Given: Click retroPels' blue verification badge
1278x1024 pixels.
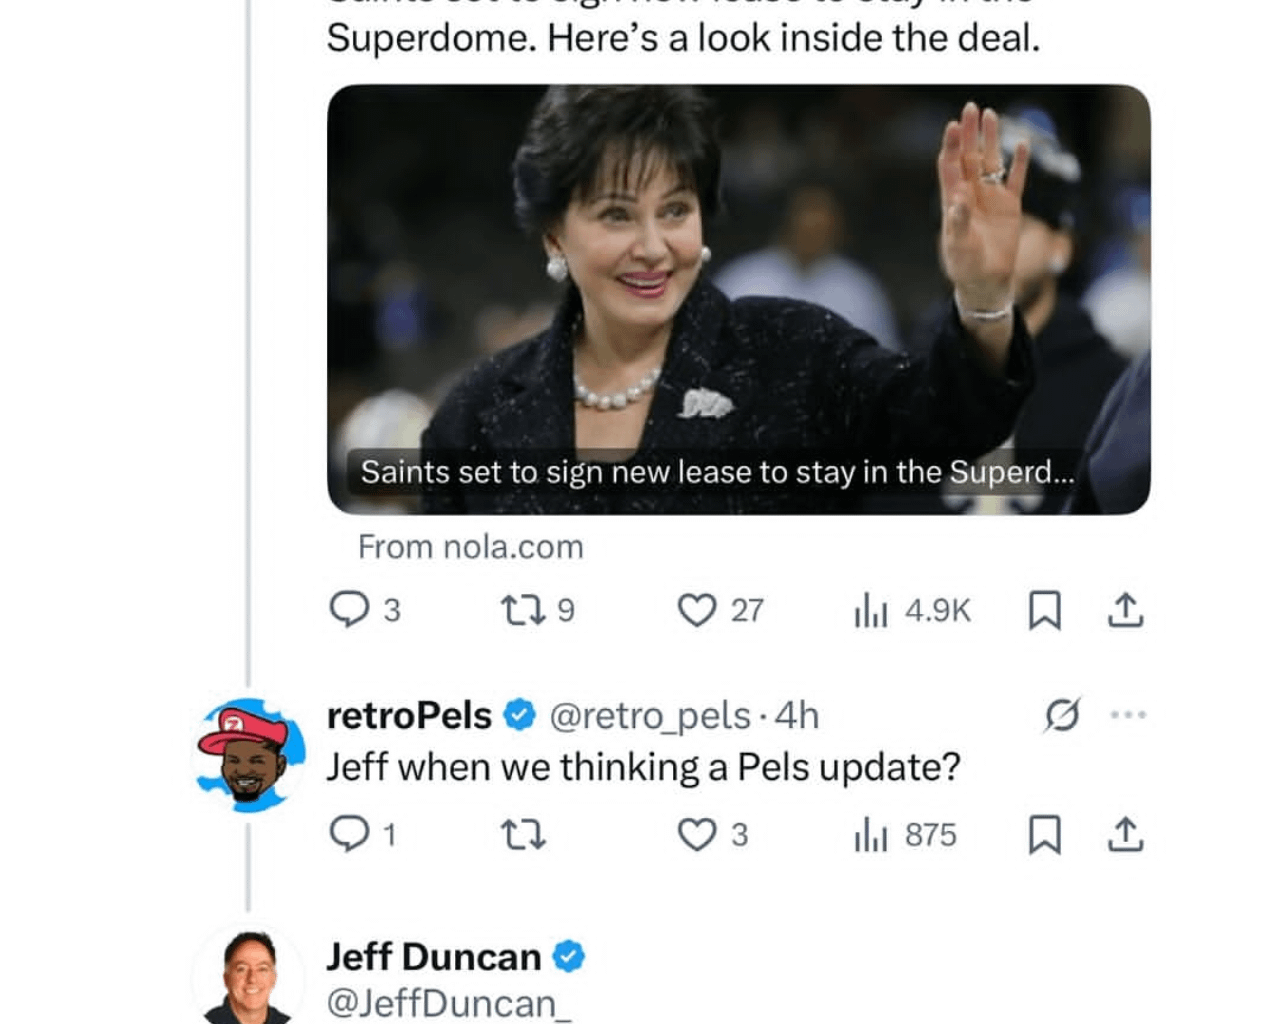Looking at the screenshot, I should tap(518, 714).
